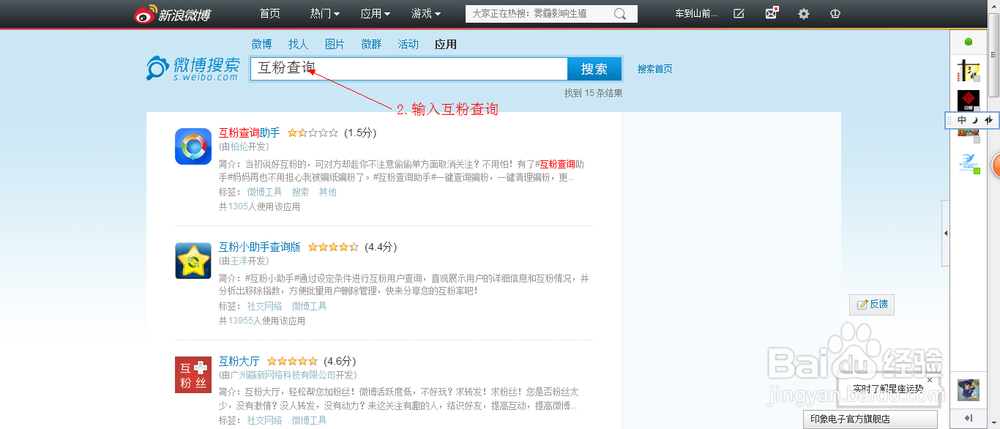Open the 应用 dropdown in top bar

[375, 13]
